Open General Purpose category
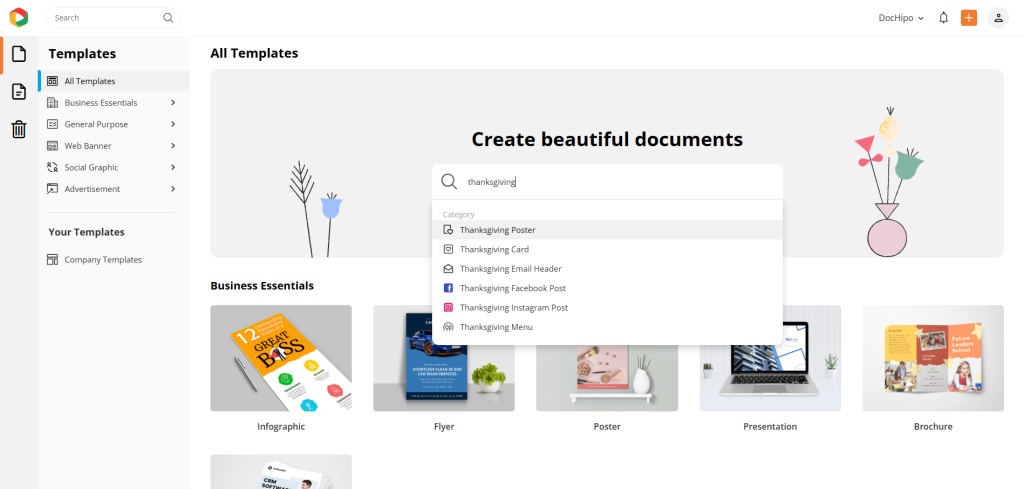1024x489 pixels. click(x=114, y=124)
